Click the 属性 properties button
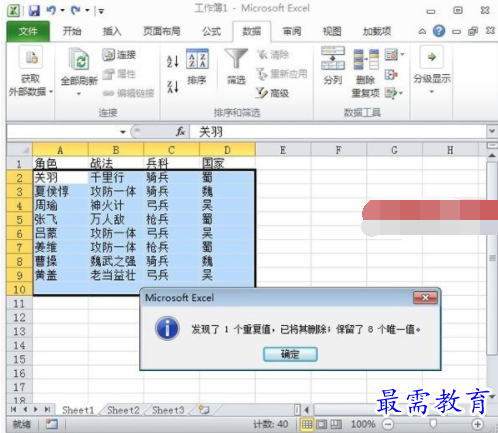The height and width of the screenshot is (433, 498). click(119, 74)
